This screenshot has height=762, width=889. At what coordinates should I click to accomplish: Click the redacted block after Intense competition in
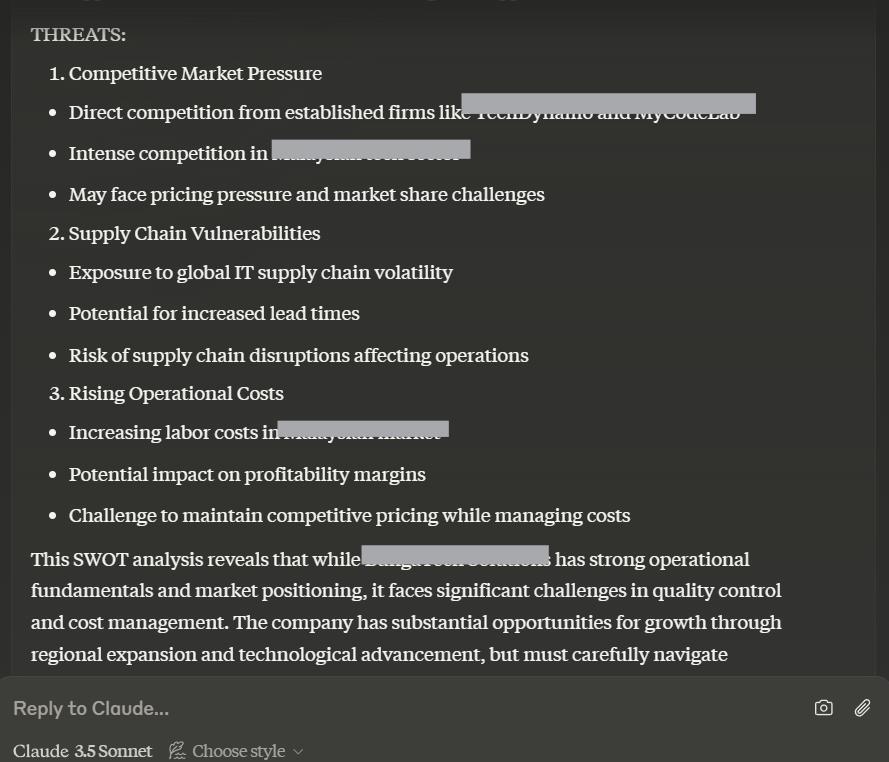pos(371,149)
